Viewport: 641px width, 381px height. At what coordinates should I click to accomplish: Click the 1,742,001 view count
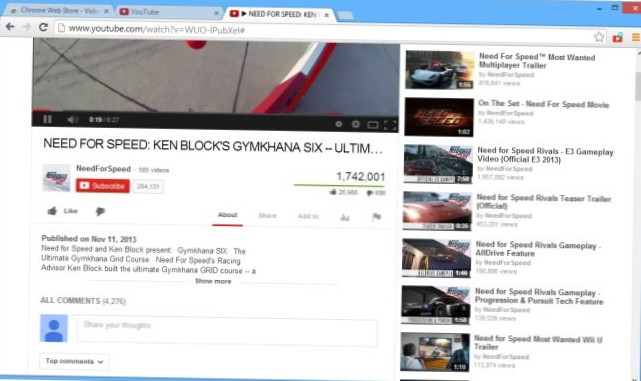point(361,177)
